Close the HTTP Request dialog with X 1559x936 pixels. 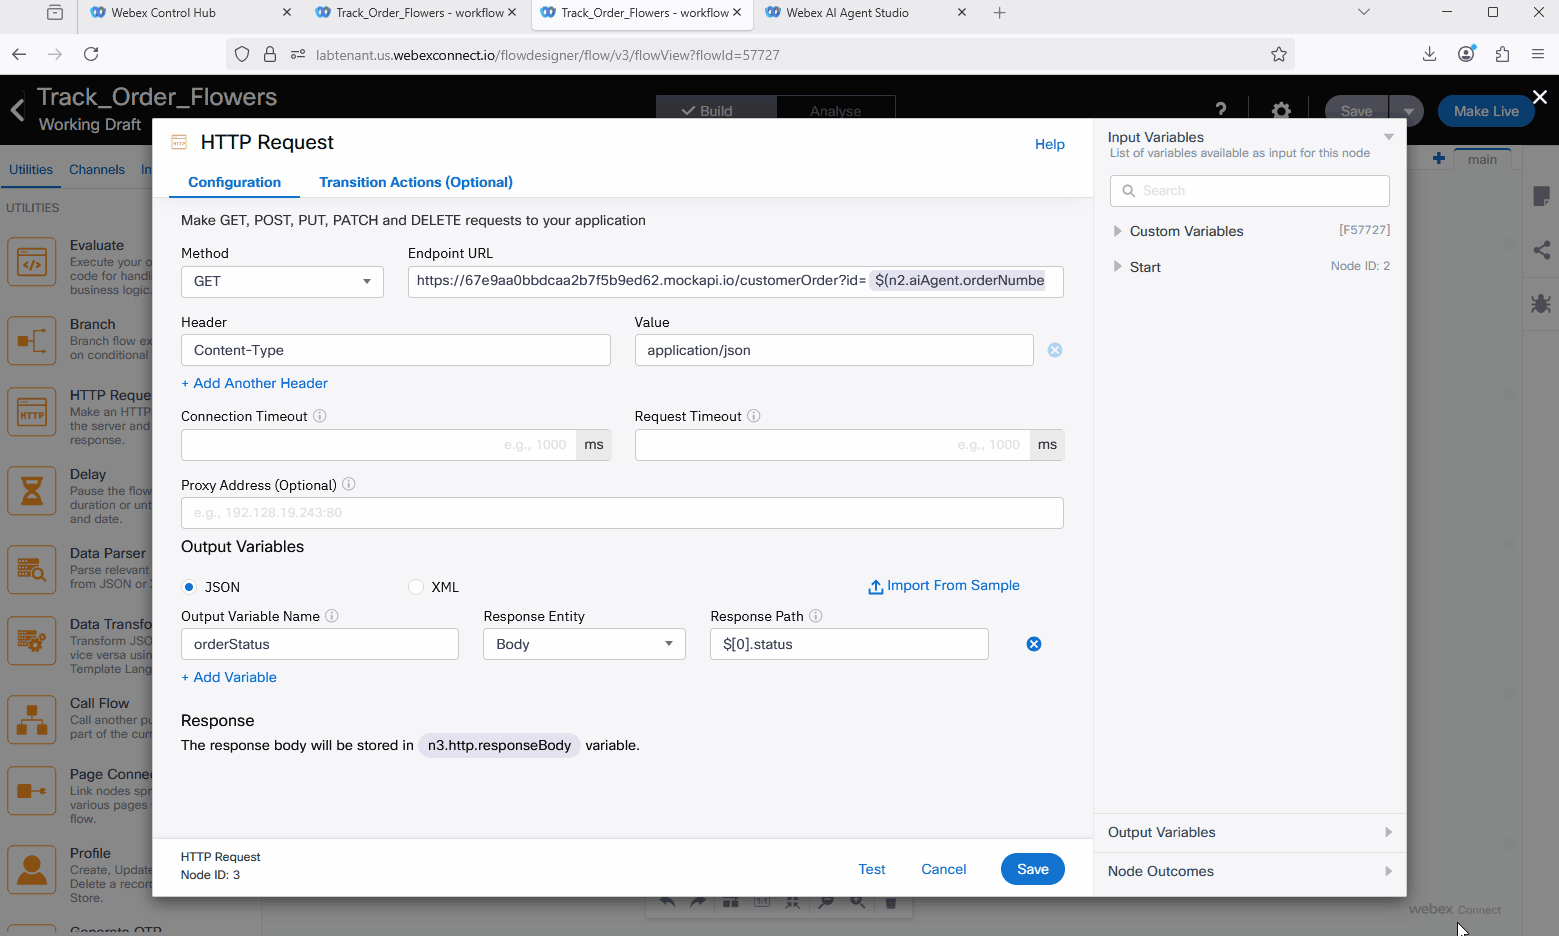click(x=1539, y=97)
